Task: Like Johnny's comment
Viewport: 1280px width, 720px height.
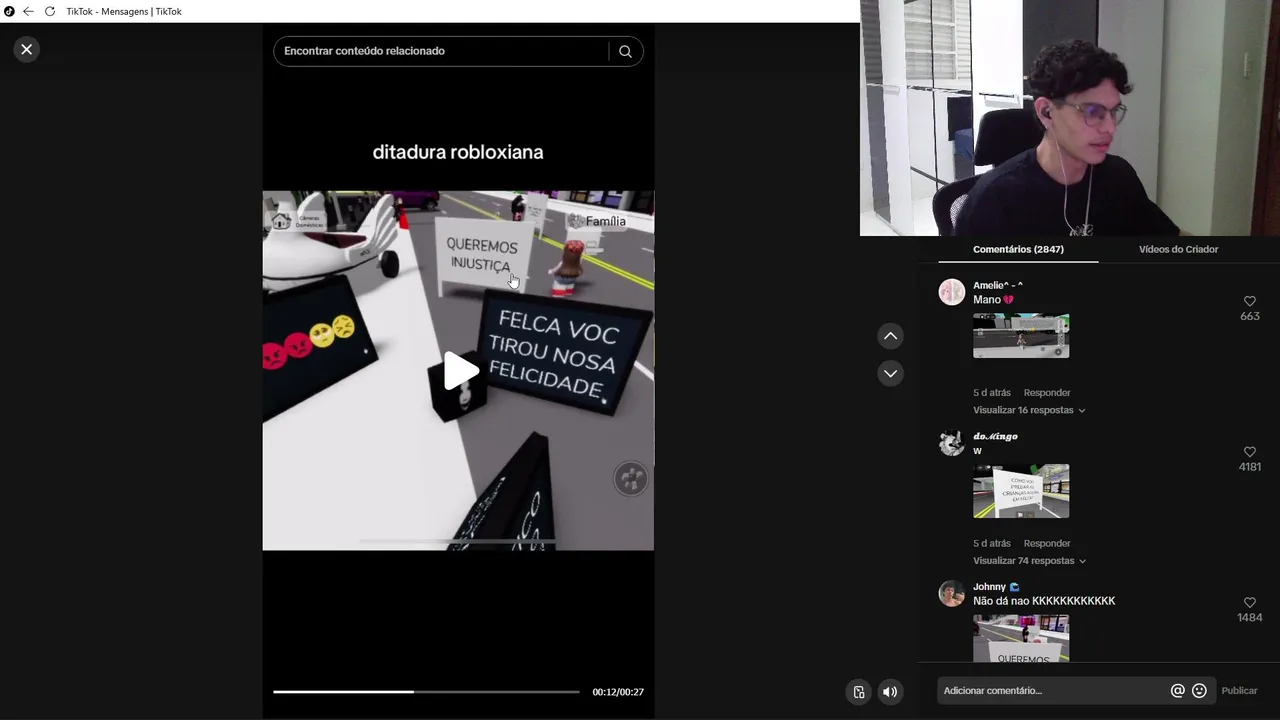Action: coord(1249,602)
